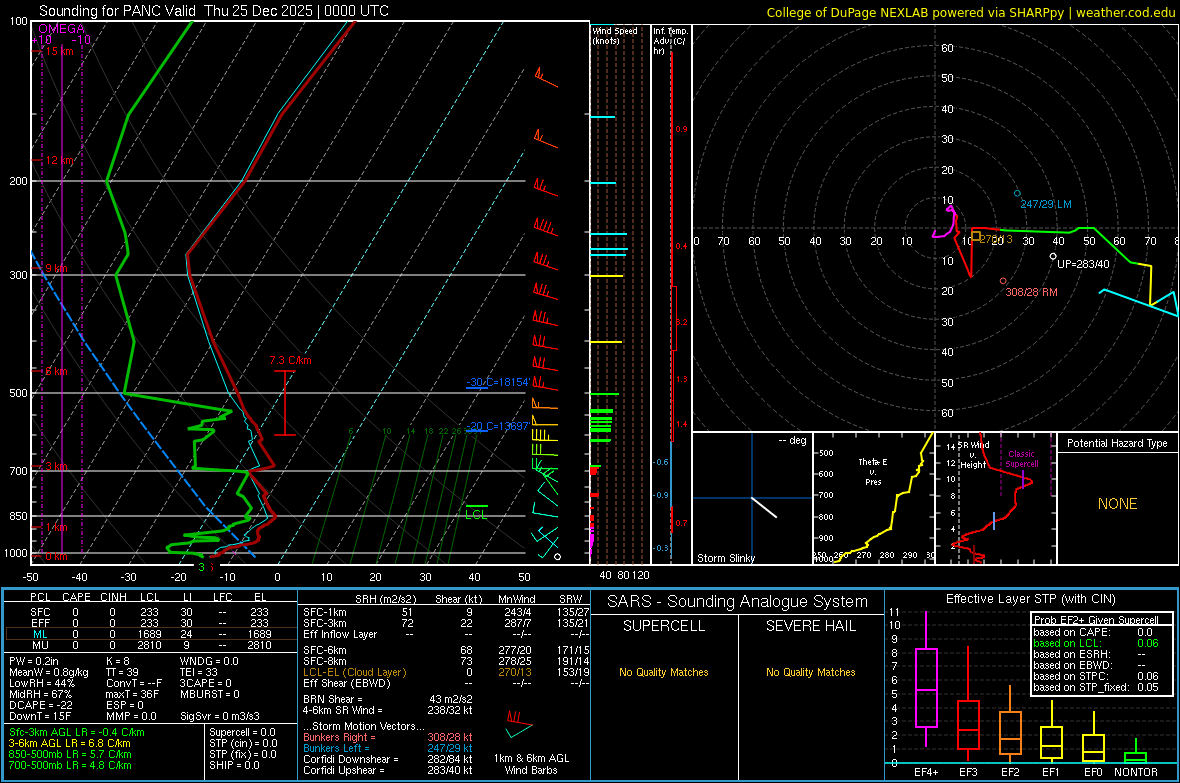The image size is (1180, 783).
Task: Click the 'Theta-E v. Pres' plot label
Action: [x=873, y=471]
